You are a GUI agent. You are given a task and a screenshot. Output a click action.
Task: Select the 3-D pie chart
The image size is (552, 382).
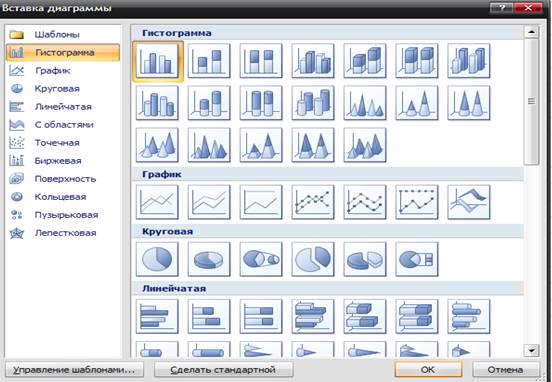(x=209, y=259)
